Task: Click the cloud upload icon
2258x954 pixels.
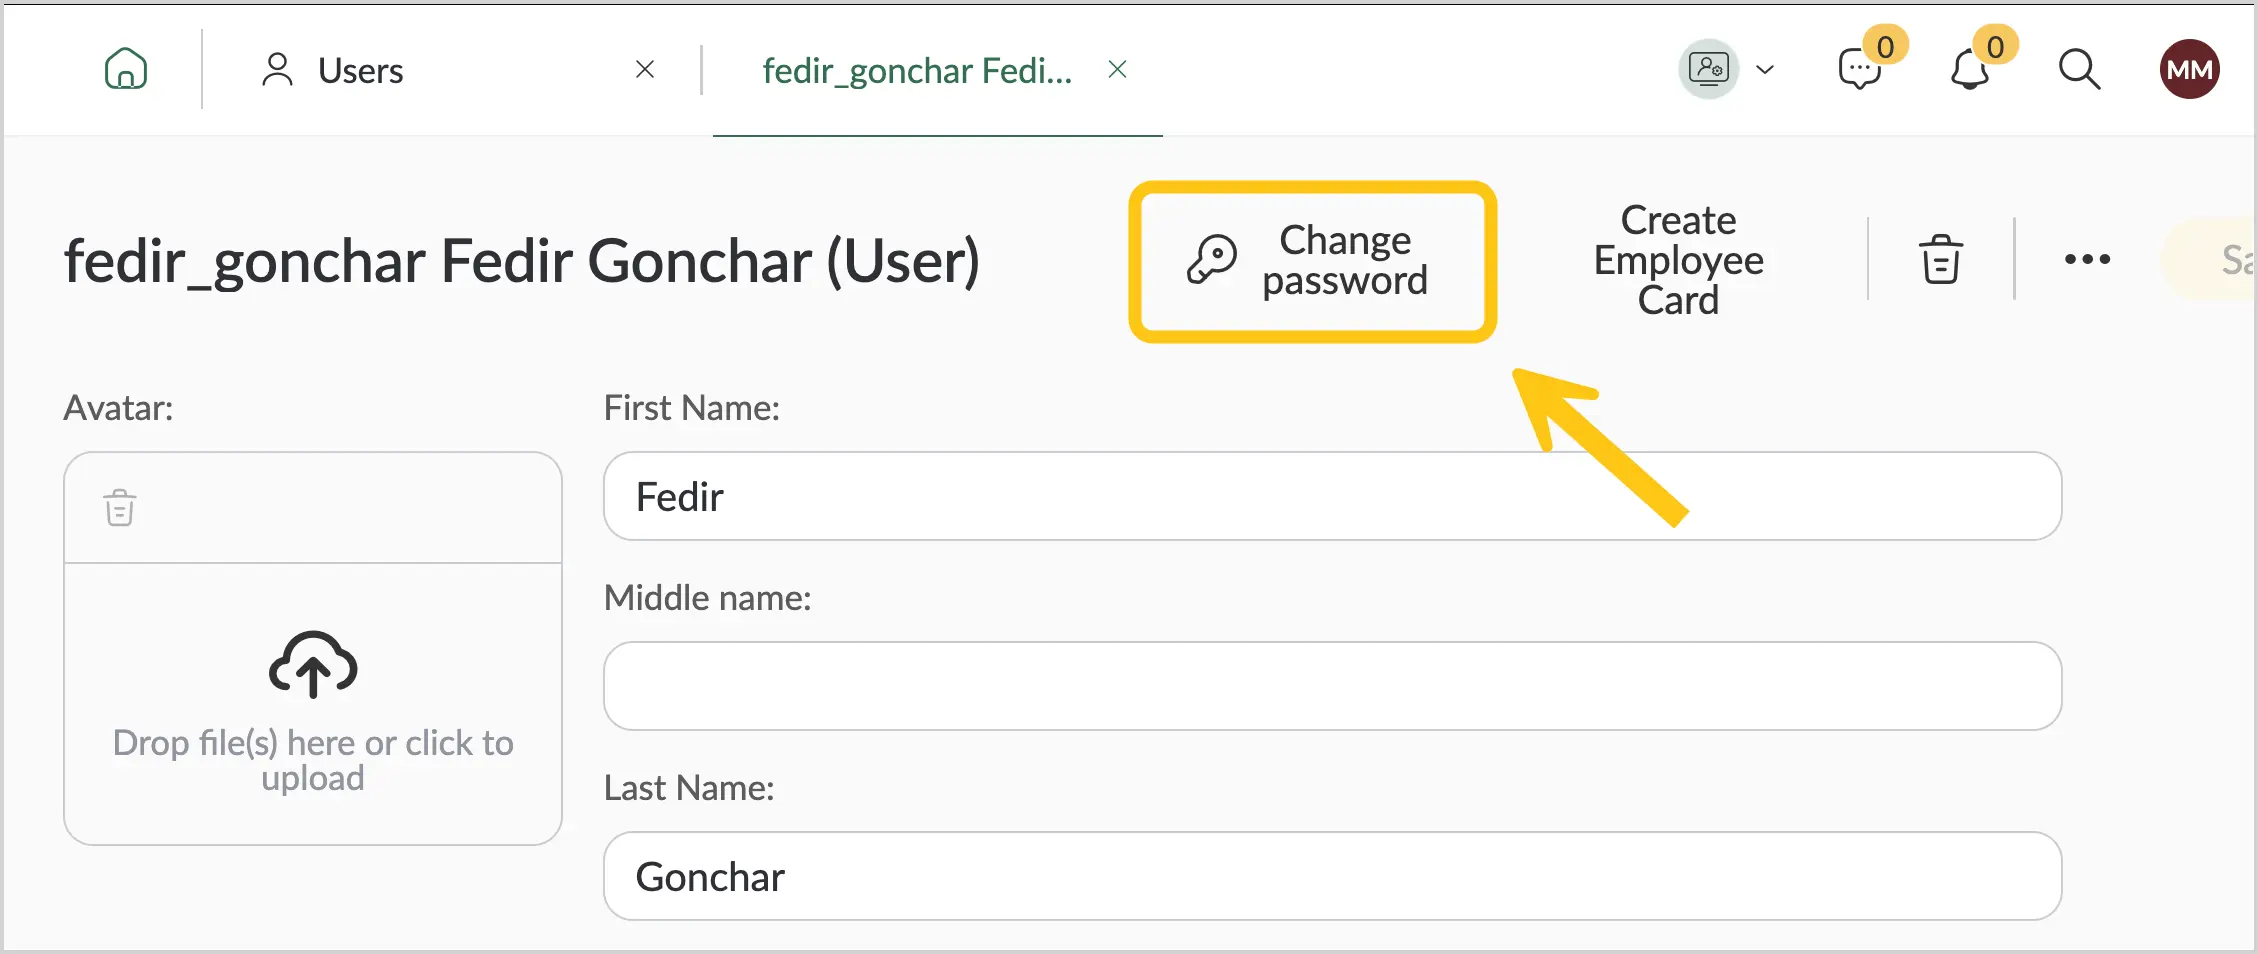Action: click(x=313, y=664)
